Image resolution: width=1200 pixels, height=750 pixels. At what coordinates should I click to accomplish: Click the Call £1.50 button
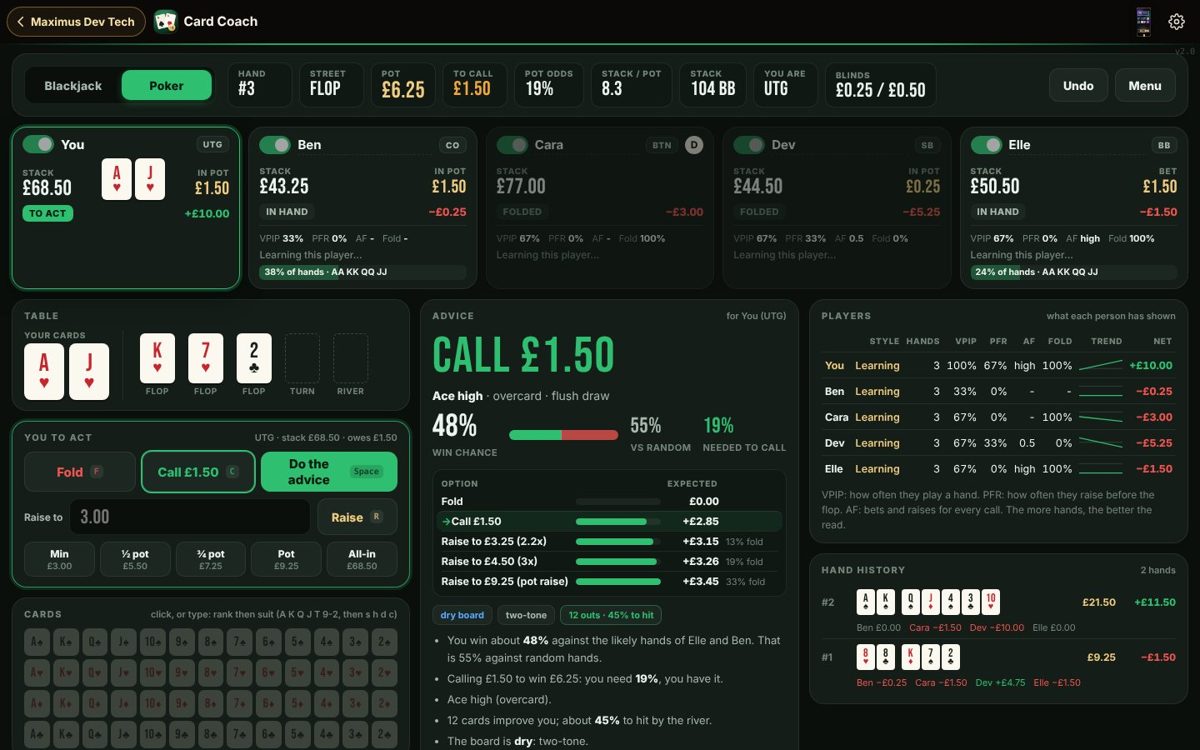click(197, 472)
